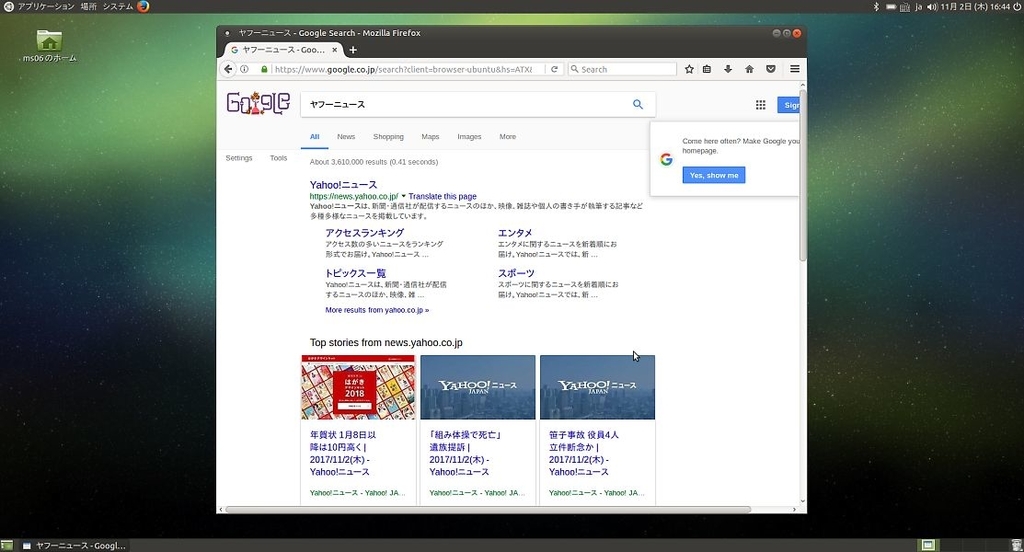Open 場所 menu in top panel
The image size is (1024, 552).
[x=88, y=7]
